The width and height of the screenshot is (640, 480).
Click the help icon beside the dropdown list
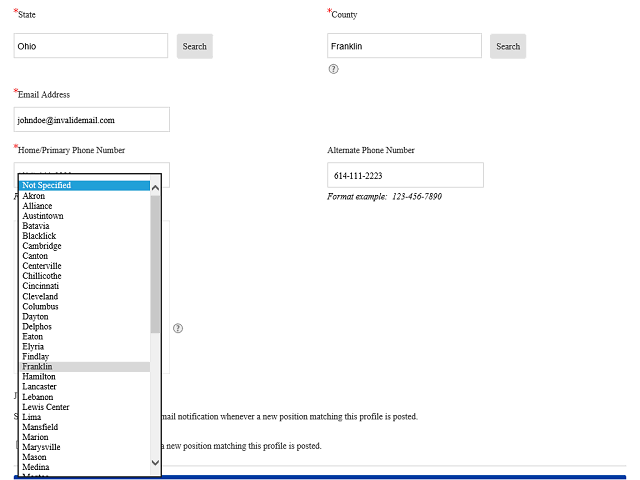178,328
